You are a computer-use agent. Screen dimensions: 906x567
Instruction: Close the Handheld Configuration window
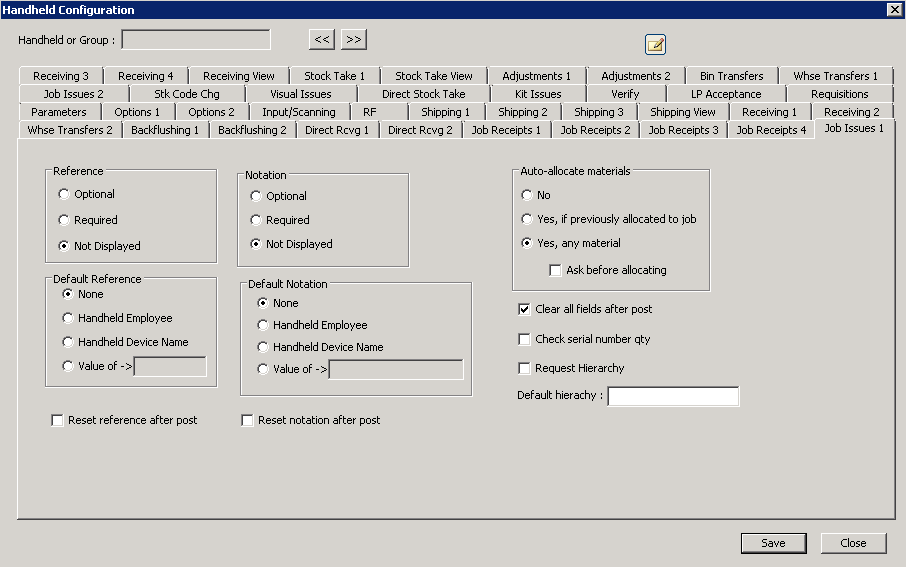(x=894, y=9)
